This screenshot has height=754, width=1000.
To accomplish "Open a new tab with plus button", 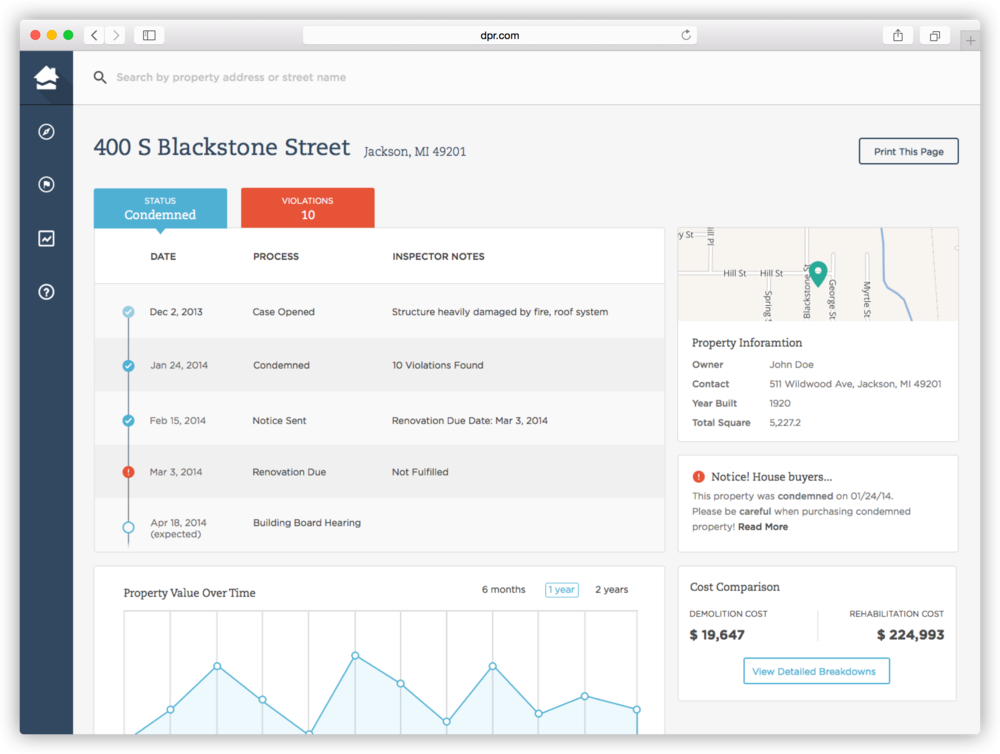I will coord(970,40).
